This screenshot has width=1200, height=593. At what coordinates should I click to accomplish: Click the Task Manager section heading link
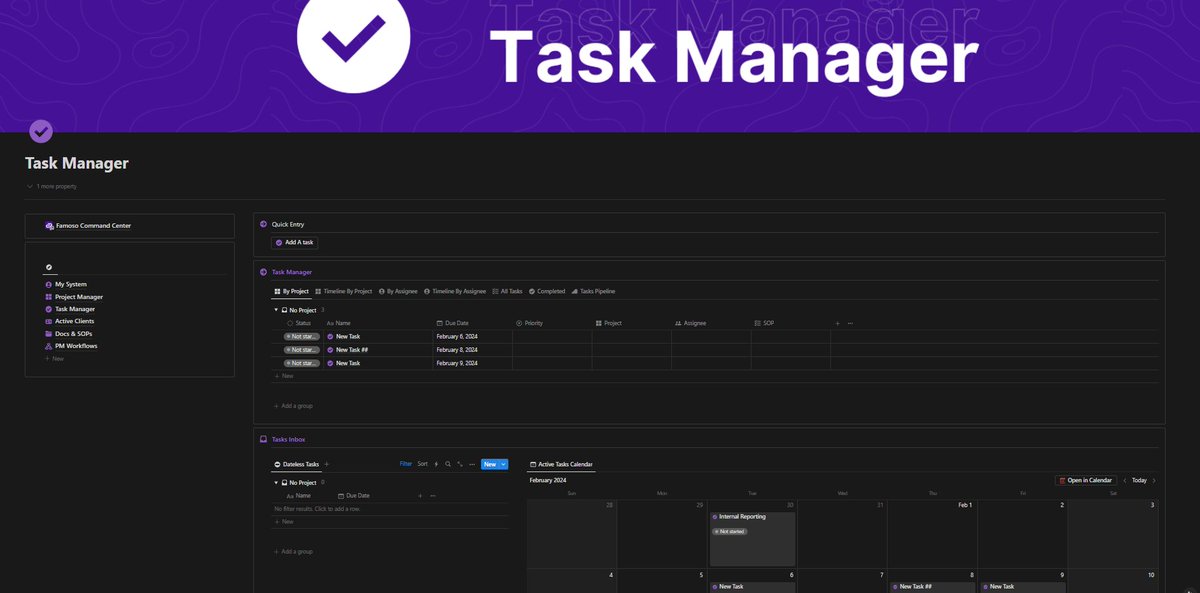pyautogui.click(x=292, y=272)
